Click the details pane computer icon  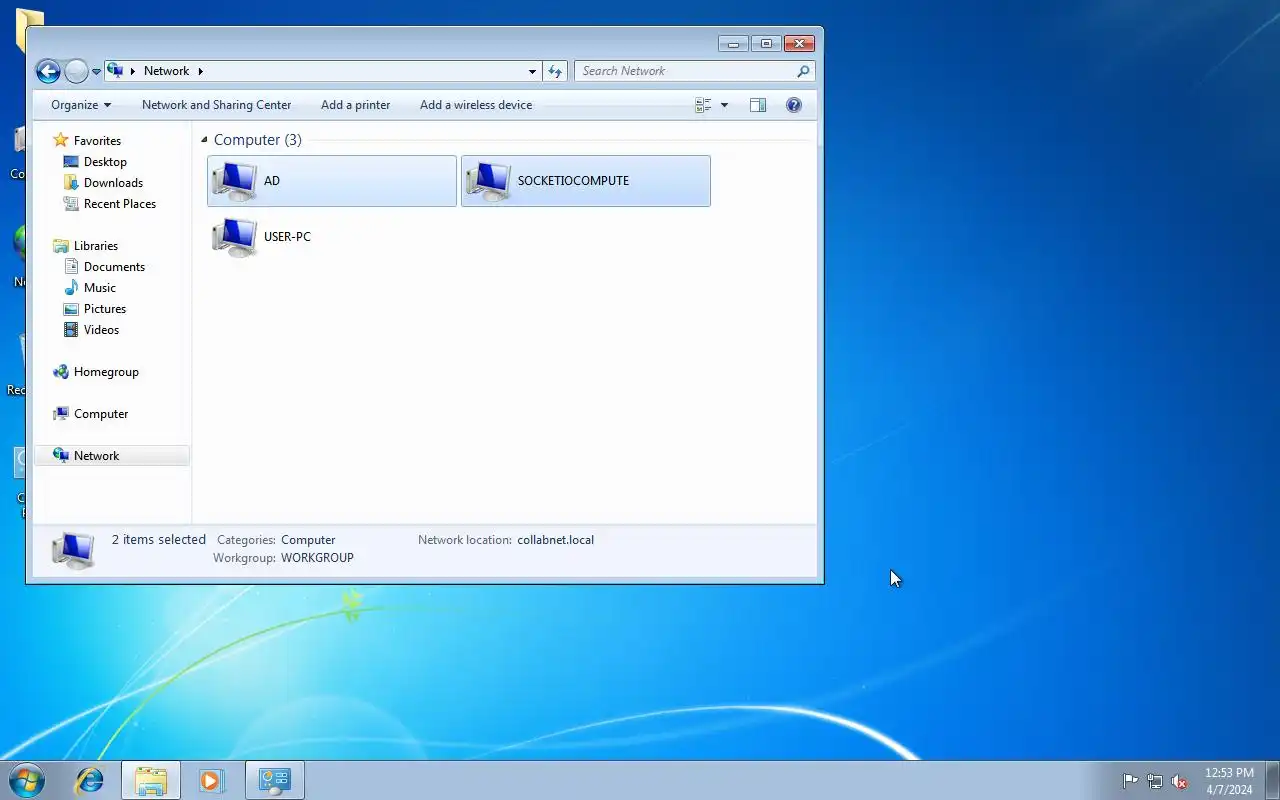(73, 549)
